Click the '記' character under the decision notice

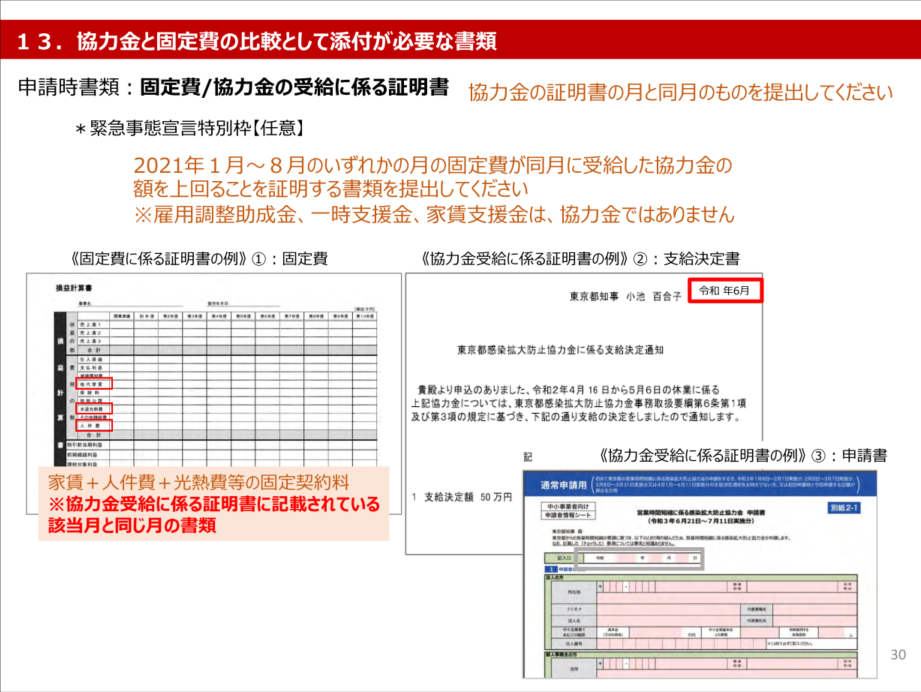527,457
